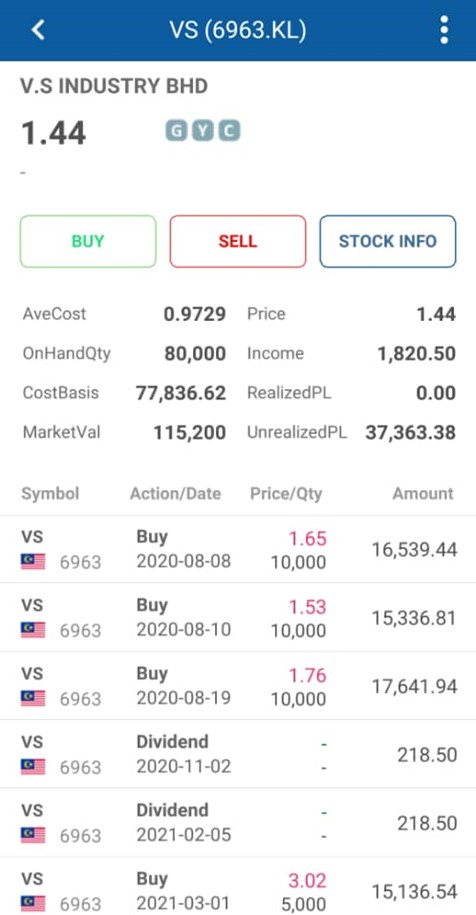Screen dimensions: 476x915
Task: Tap the G badge icon
Action: pyautogui.click(x=176, y=131)
